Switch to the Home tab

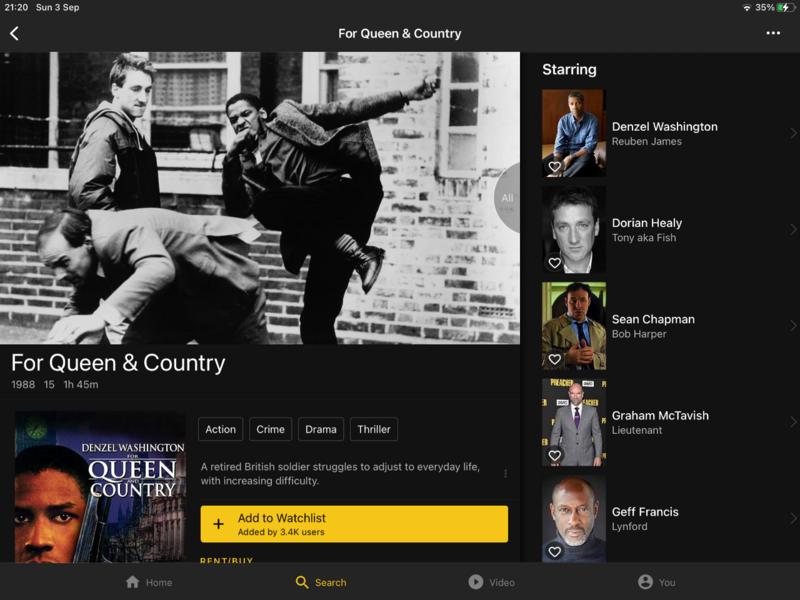coord(149,582)
